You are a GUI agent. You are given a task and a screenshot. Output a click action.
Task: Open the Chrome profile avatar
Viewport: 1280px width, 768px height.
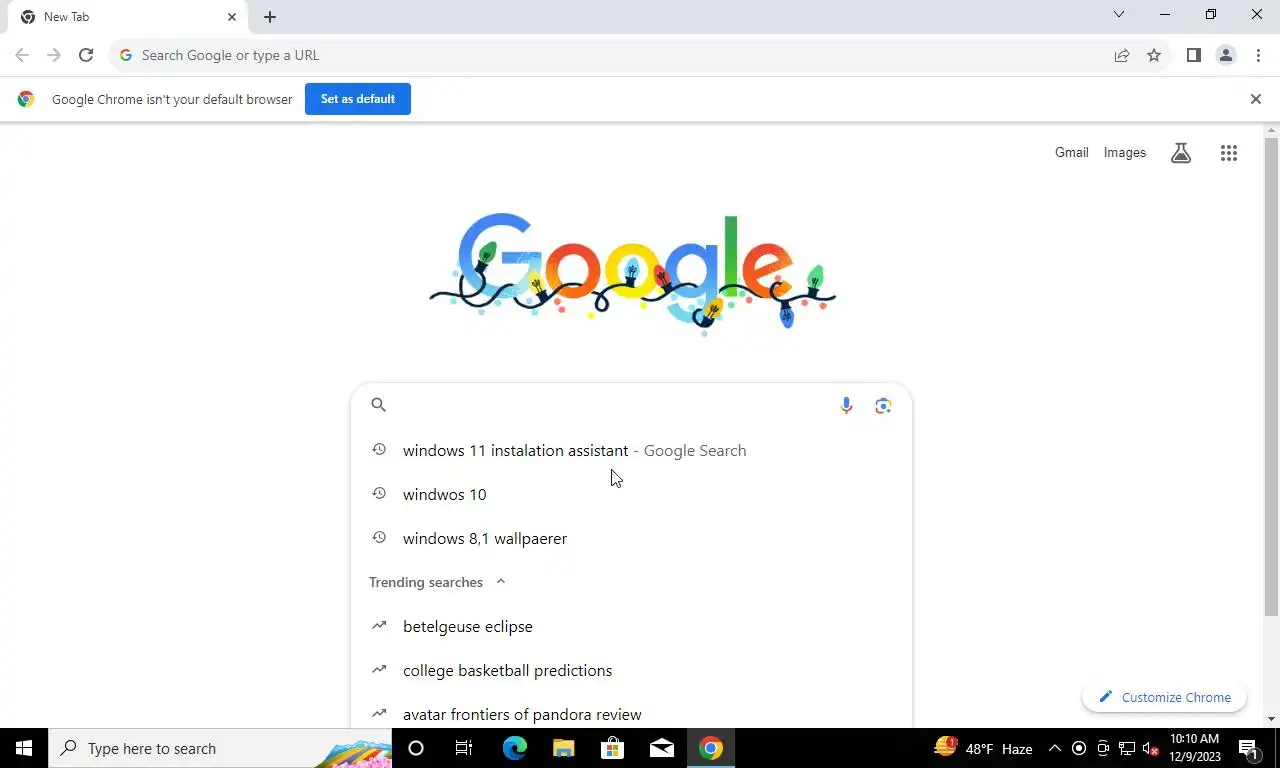(1226, 55)
